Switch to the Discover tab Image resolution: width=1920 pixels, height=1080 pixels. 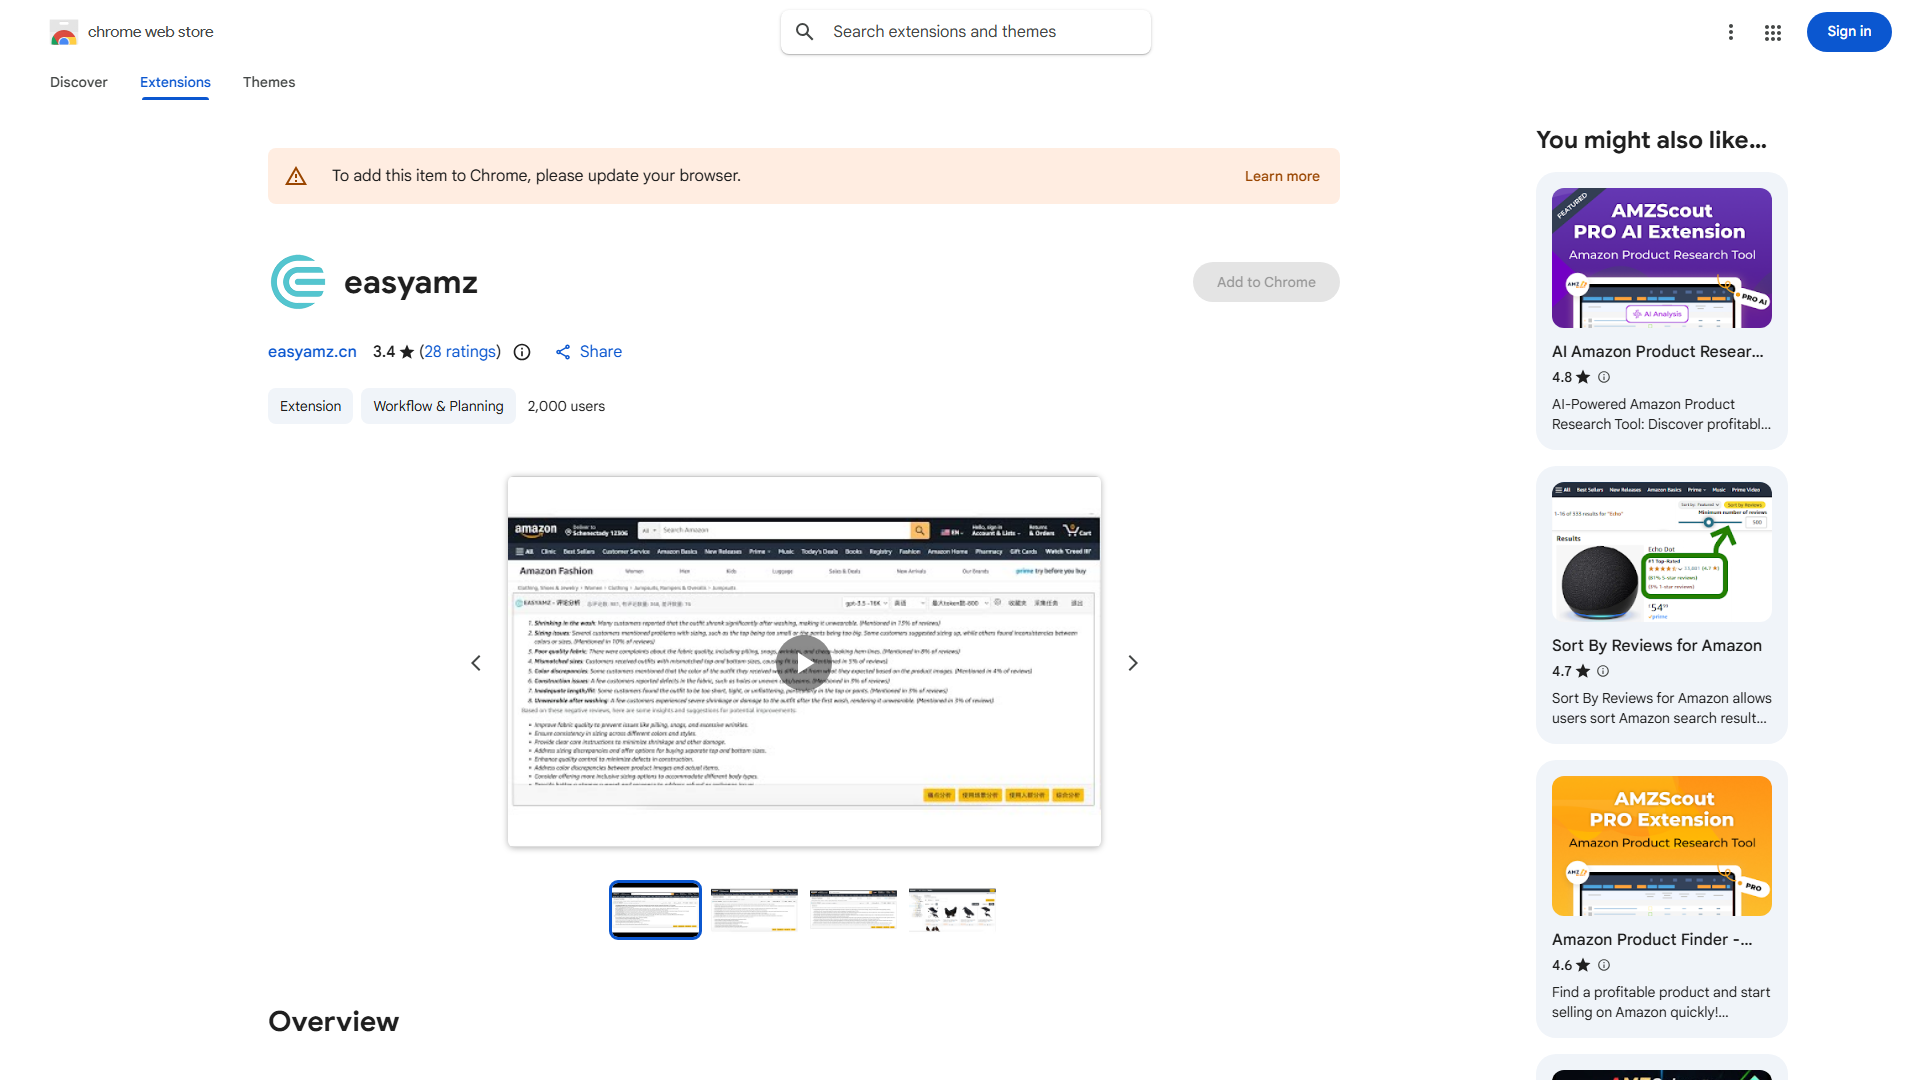78,82
